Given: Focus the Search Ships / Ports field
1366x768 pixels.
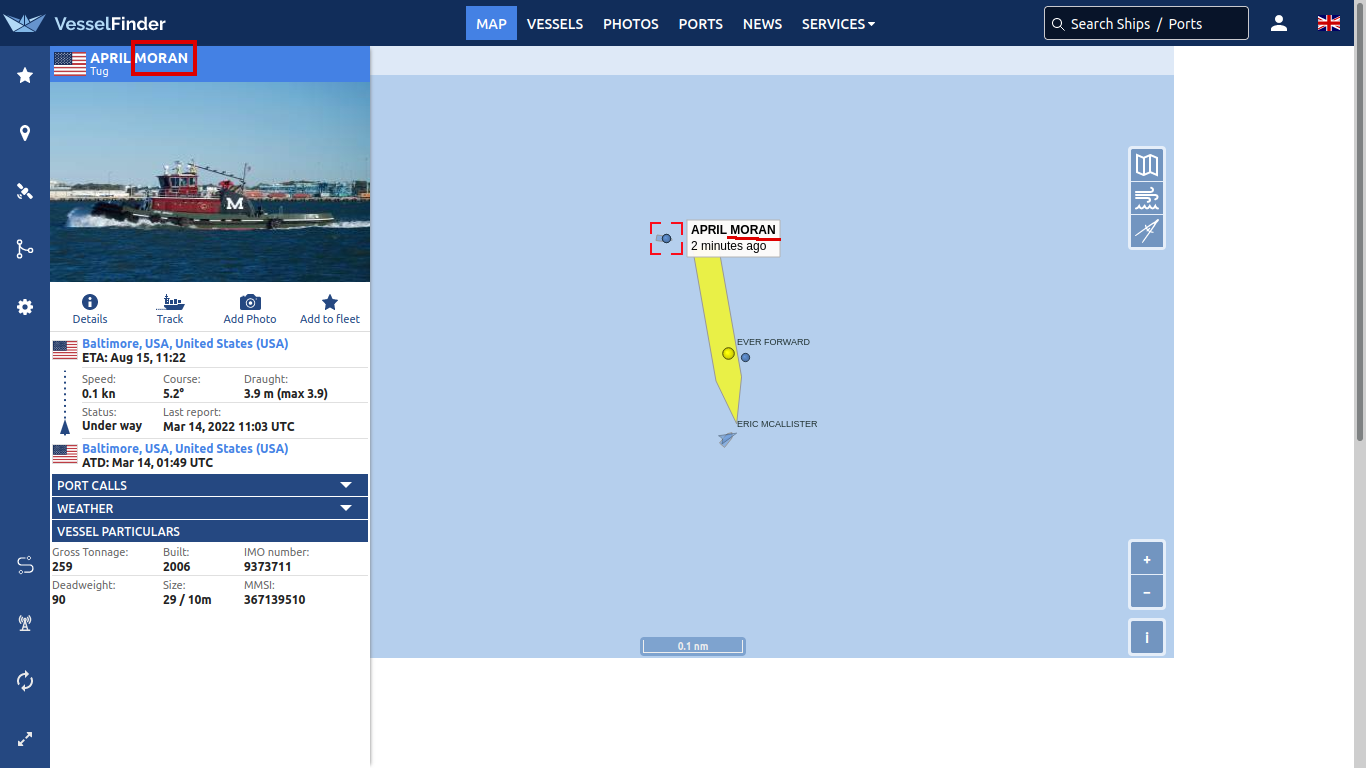Looking at the screenshot, I should [1146, 23].
